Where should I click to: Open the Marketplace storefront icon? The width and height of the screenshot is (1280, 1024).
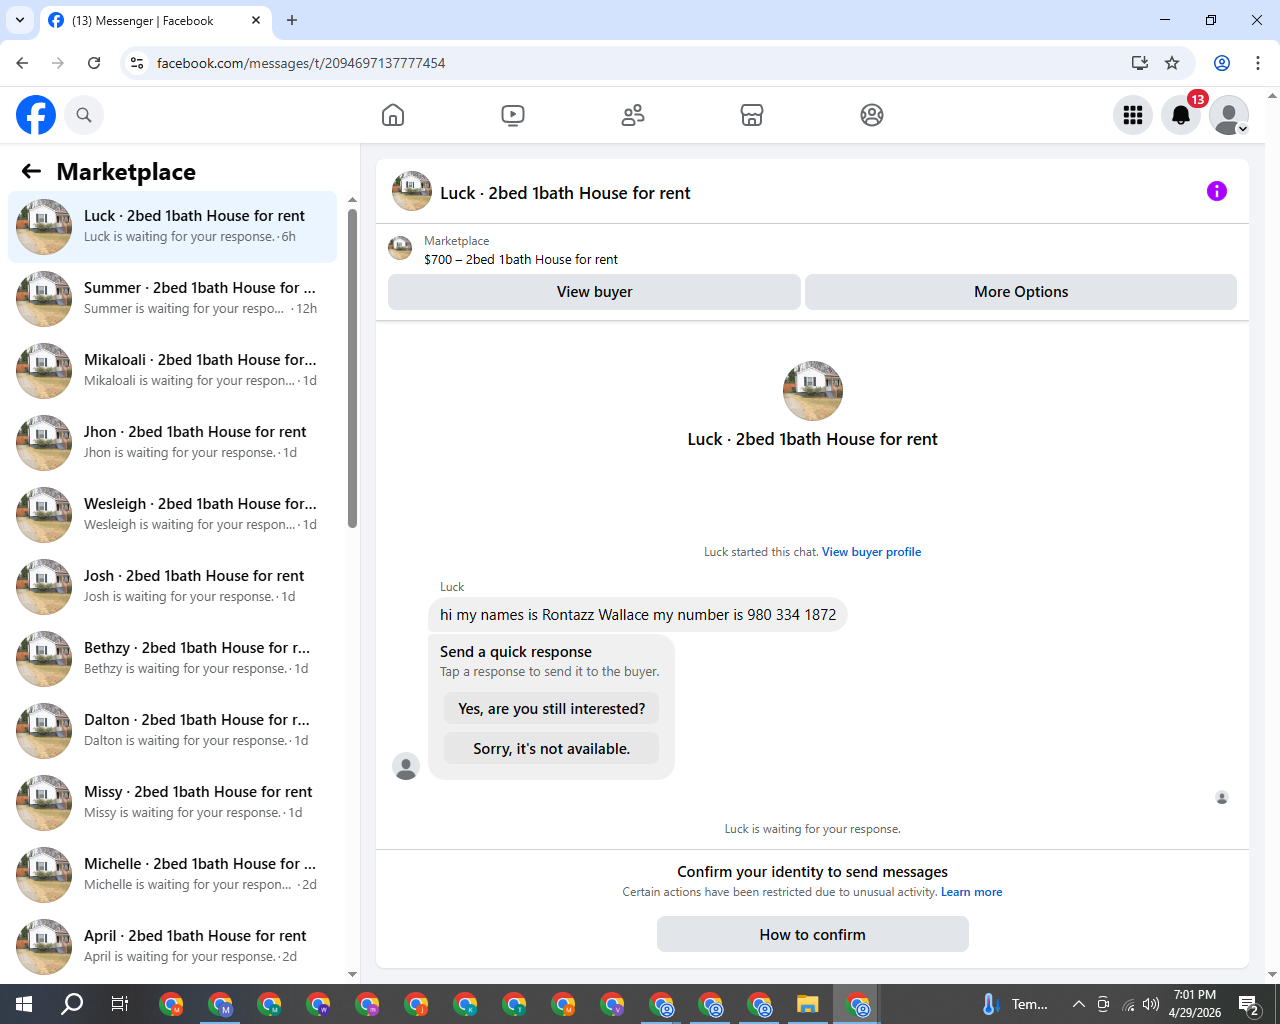point(752,115)
